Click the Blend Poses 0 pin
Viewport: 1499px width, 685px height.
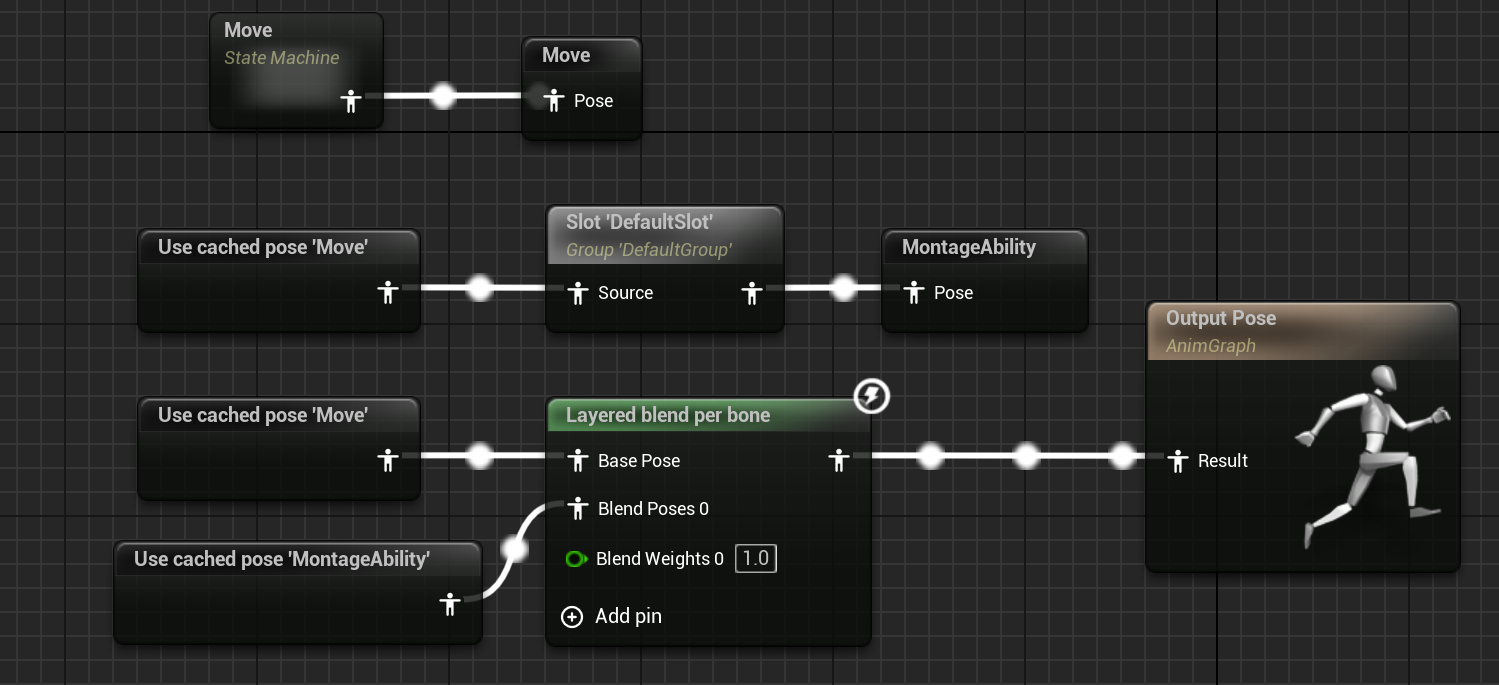click(x=578, y=509)
